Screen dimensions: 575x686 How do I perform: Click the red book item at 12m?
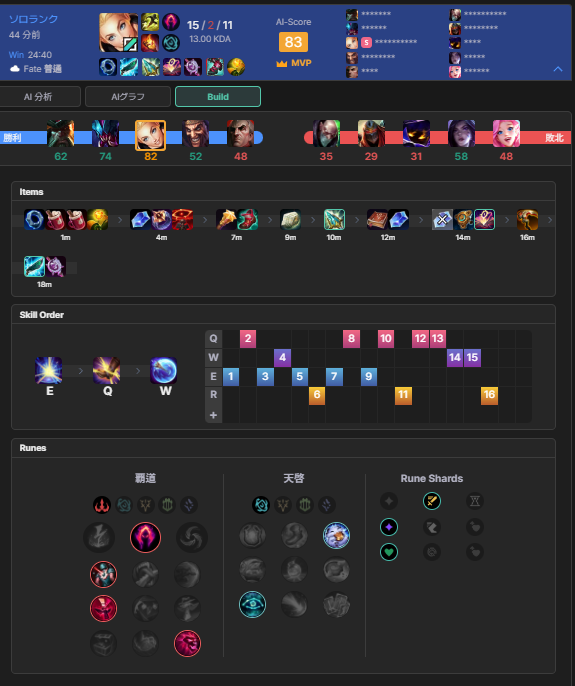(377, 220)
